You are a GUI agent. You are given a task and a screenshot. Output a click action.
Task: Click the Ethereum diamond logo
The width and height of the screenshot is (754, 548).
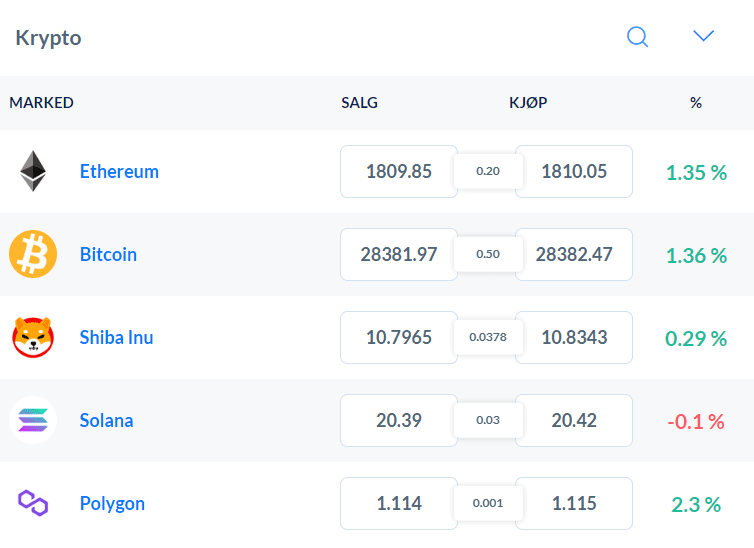pos(33,171)
